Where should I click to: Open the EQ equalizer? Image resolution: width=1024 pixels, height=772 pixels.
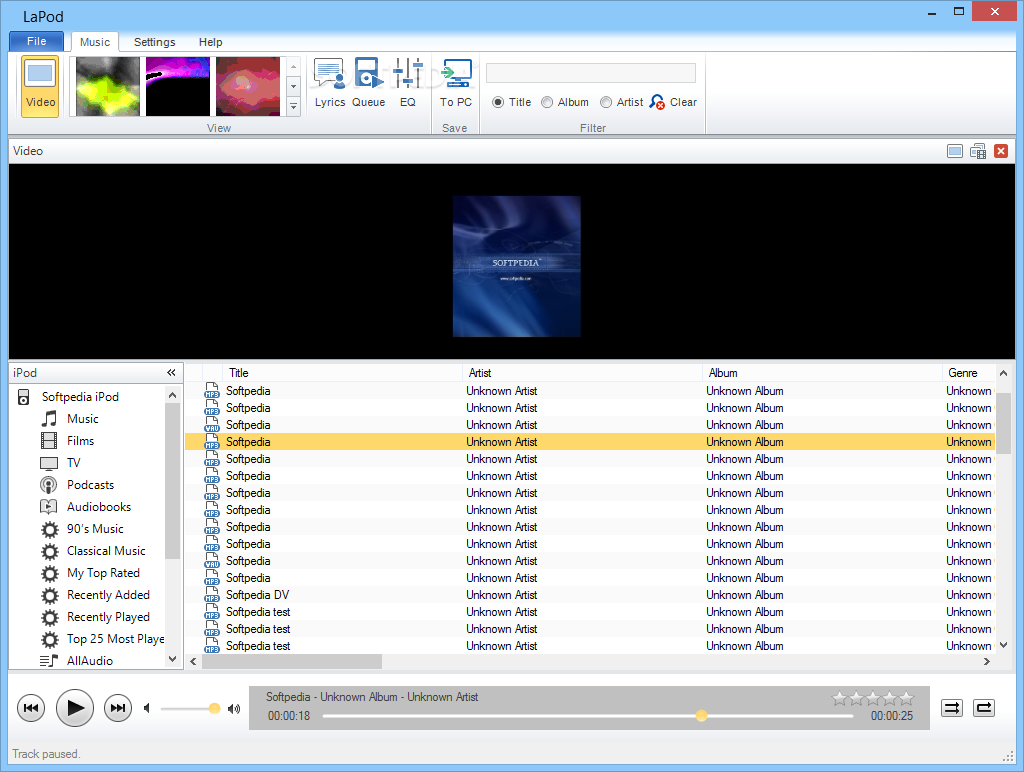pos(408,82)
